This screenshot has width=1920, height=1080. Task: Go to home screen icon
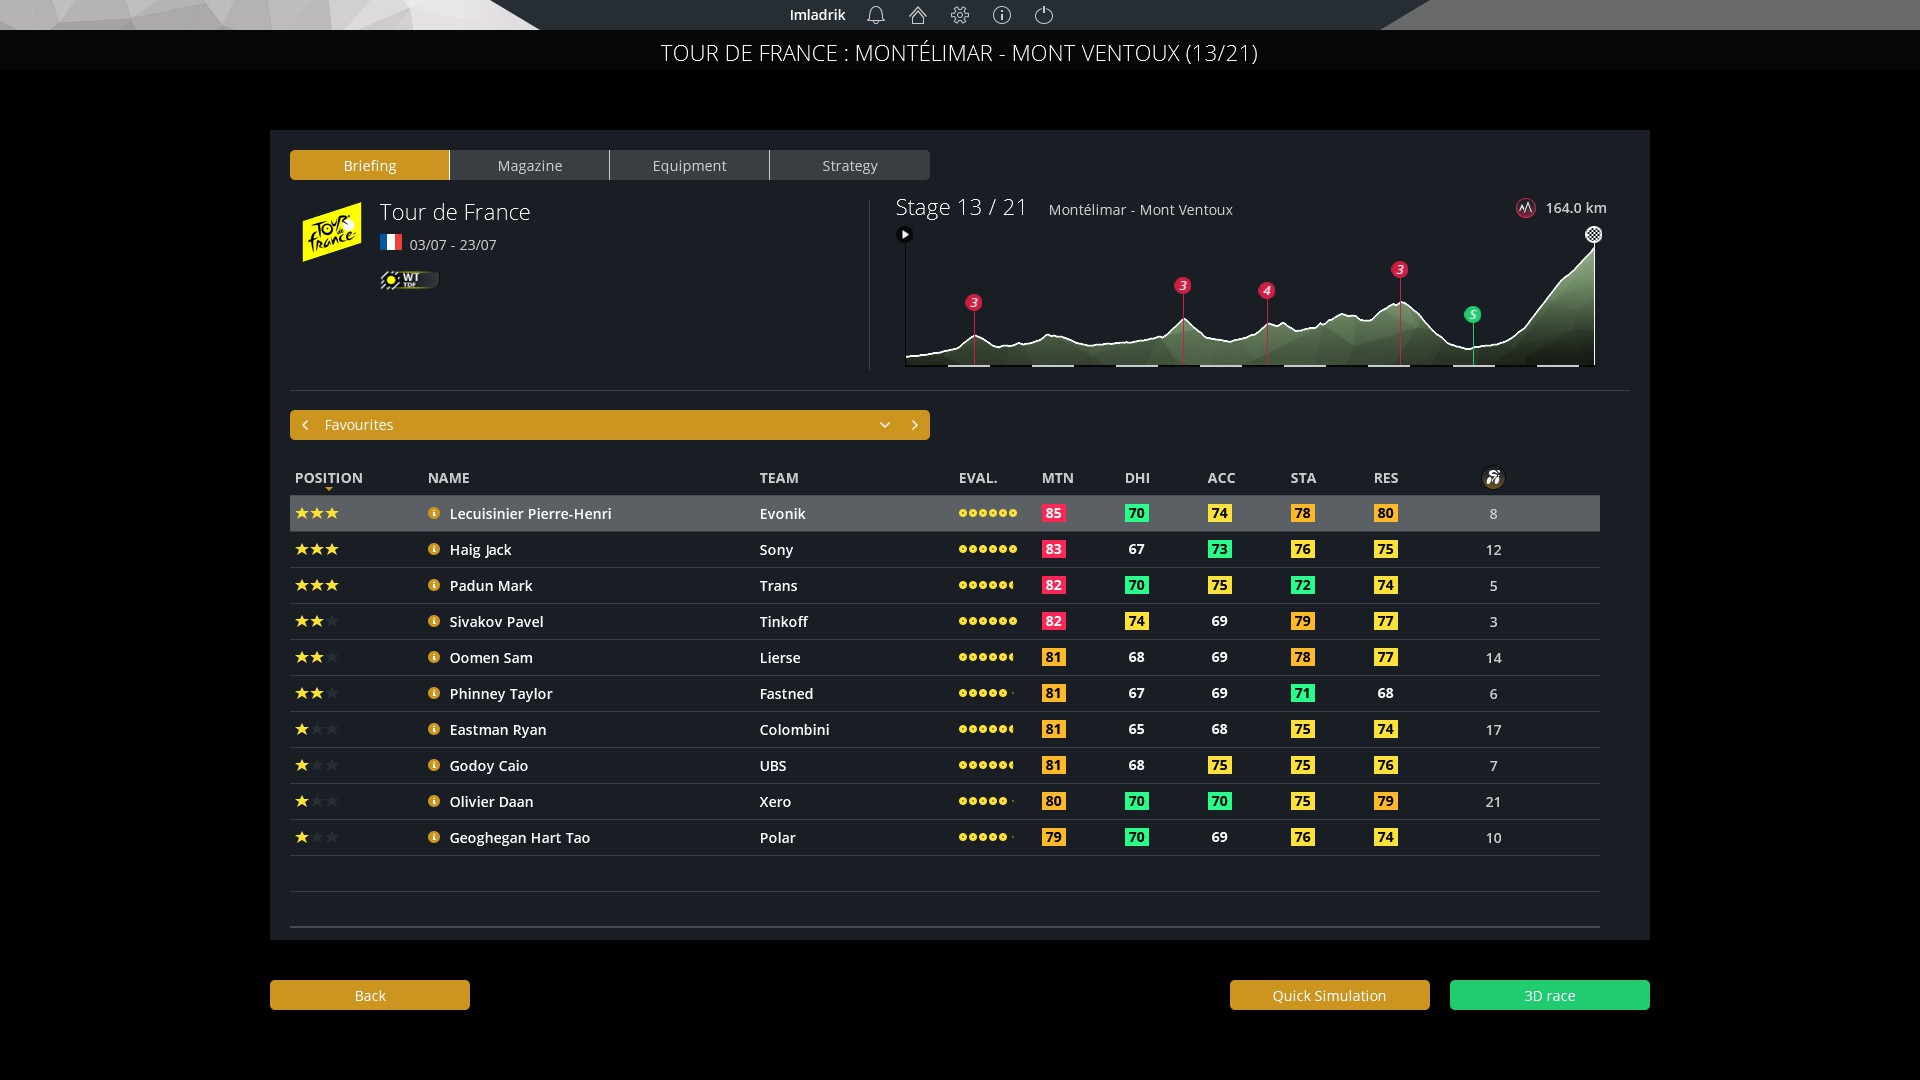918,15
